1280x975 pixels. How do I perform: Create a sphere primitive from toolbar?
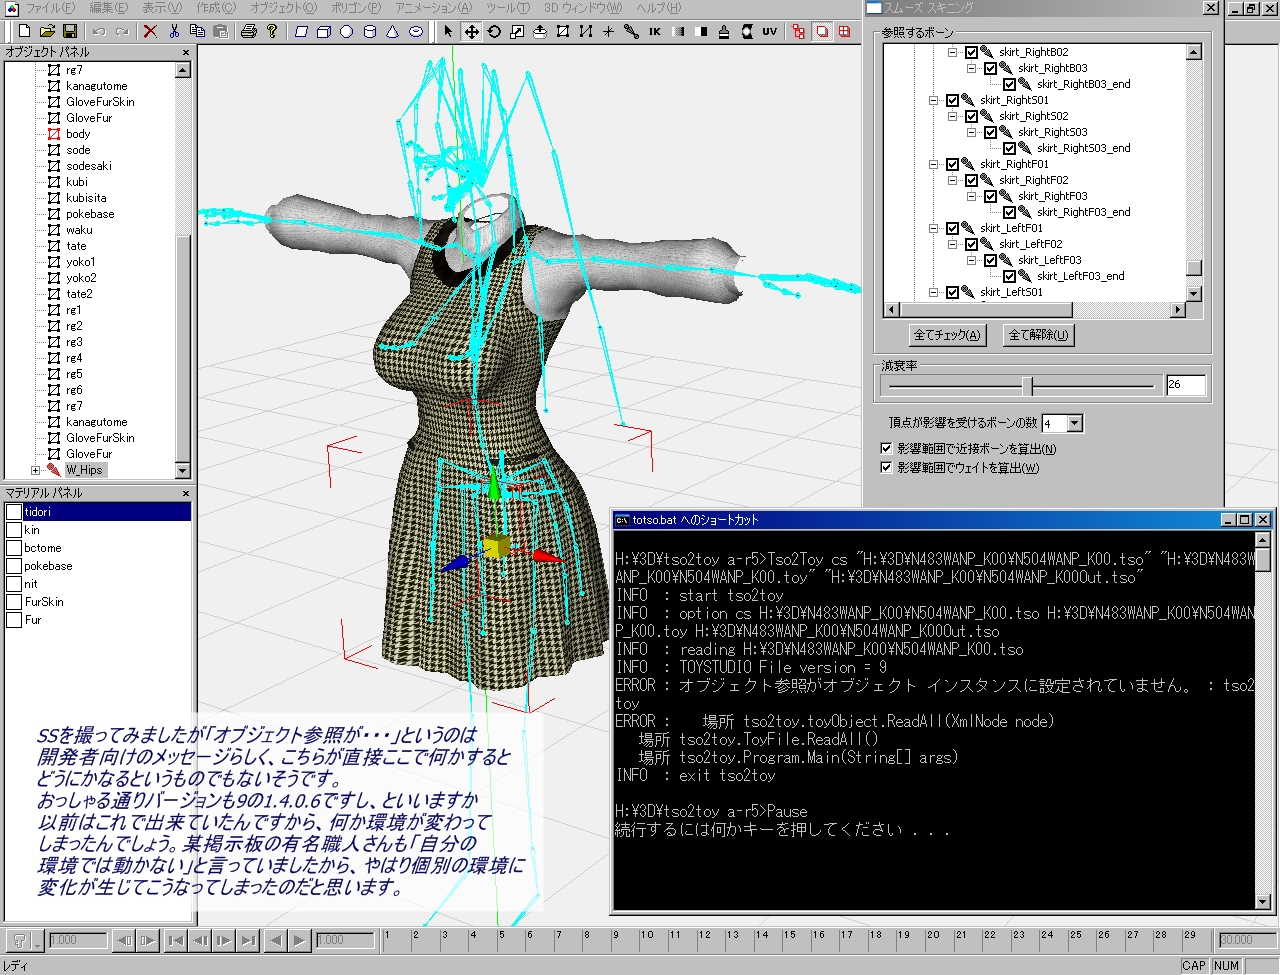coord(347,31)
